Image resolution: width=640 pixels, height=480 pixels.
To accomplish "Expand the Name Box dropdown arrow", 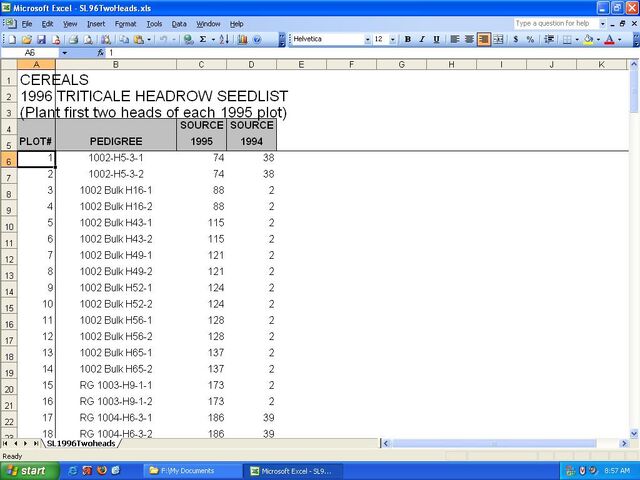I will point(64,53).
